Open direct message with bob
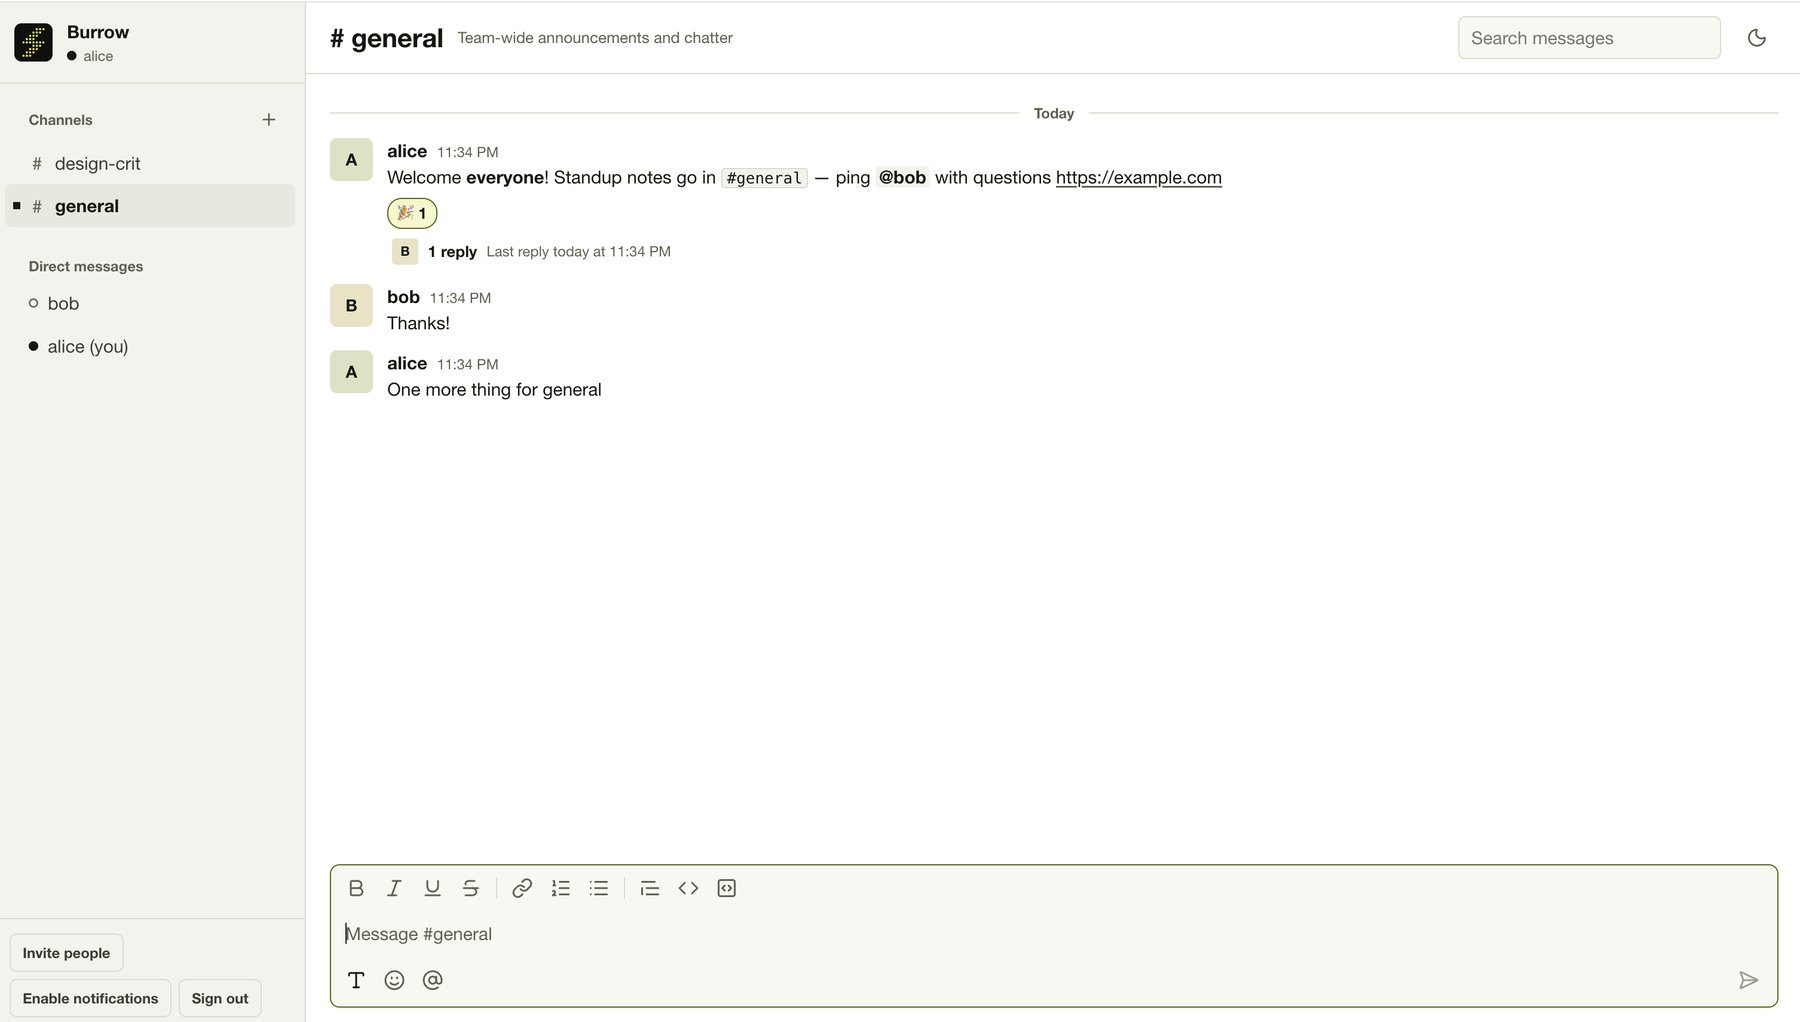 (150, 303)
